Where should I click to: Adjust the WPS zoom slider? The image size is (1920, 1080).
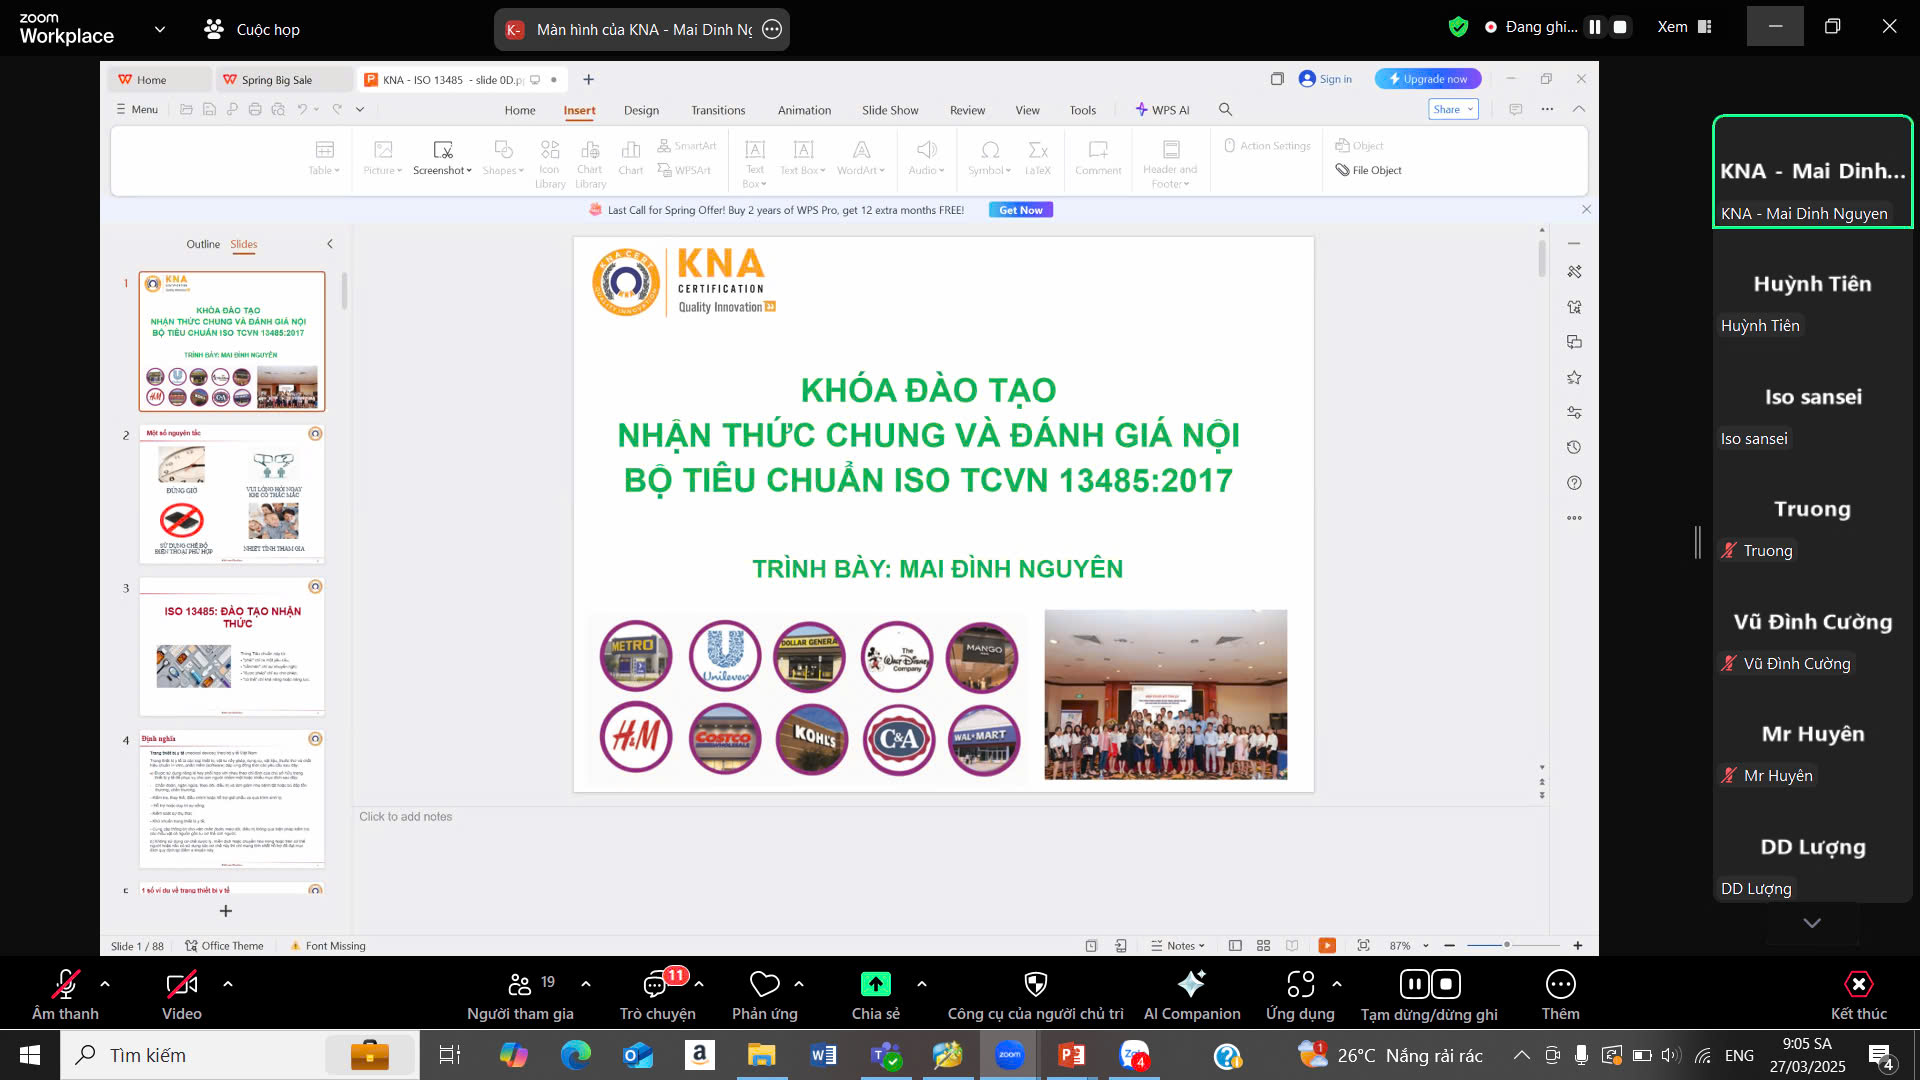(1506, 945)
